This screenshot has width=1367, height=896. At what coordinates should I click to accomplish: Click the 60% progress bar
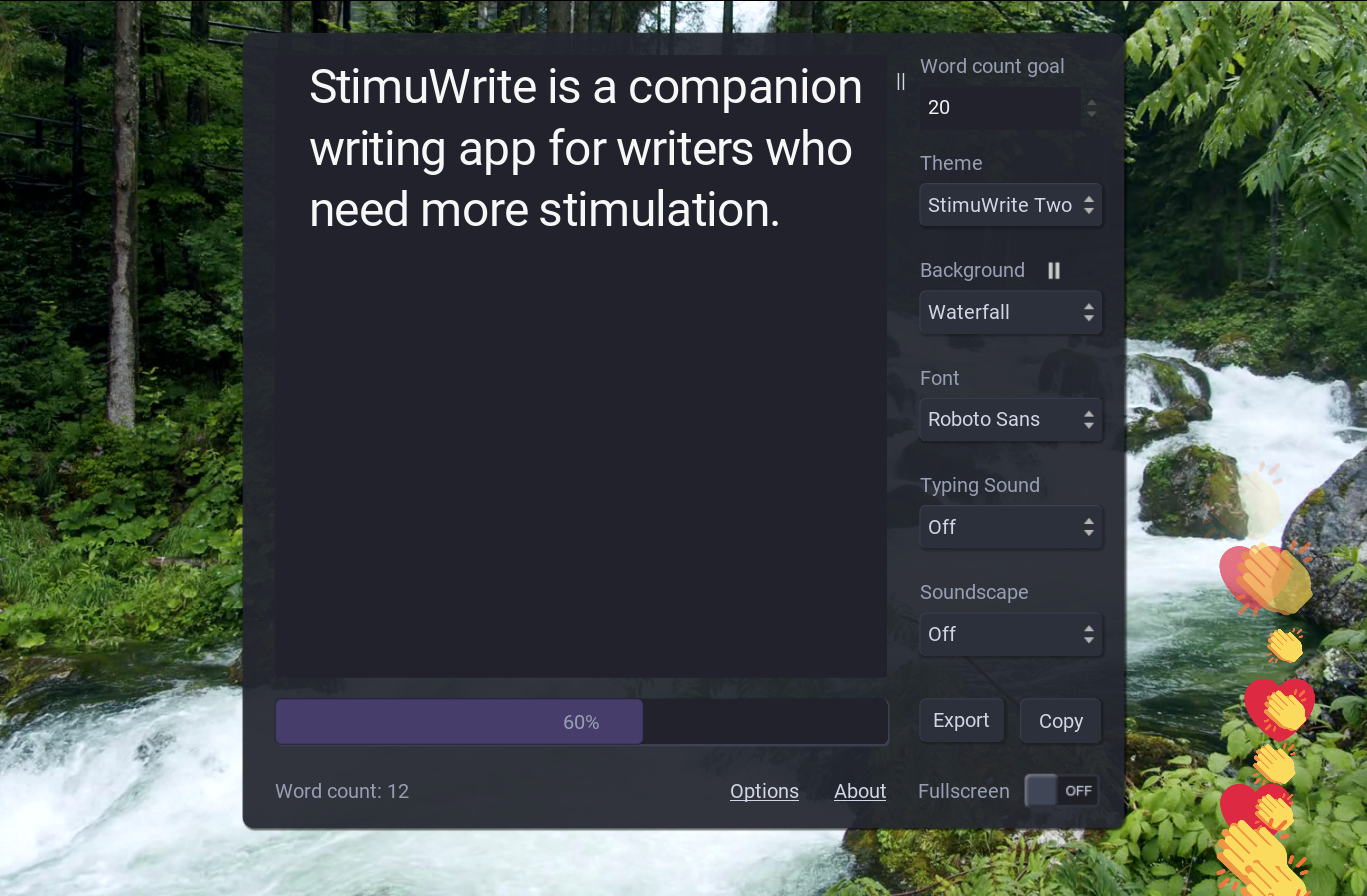point(582,722)
